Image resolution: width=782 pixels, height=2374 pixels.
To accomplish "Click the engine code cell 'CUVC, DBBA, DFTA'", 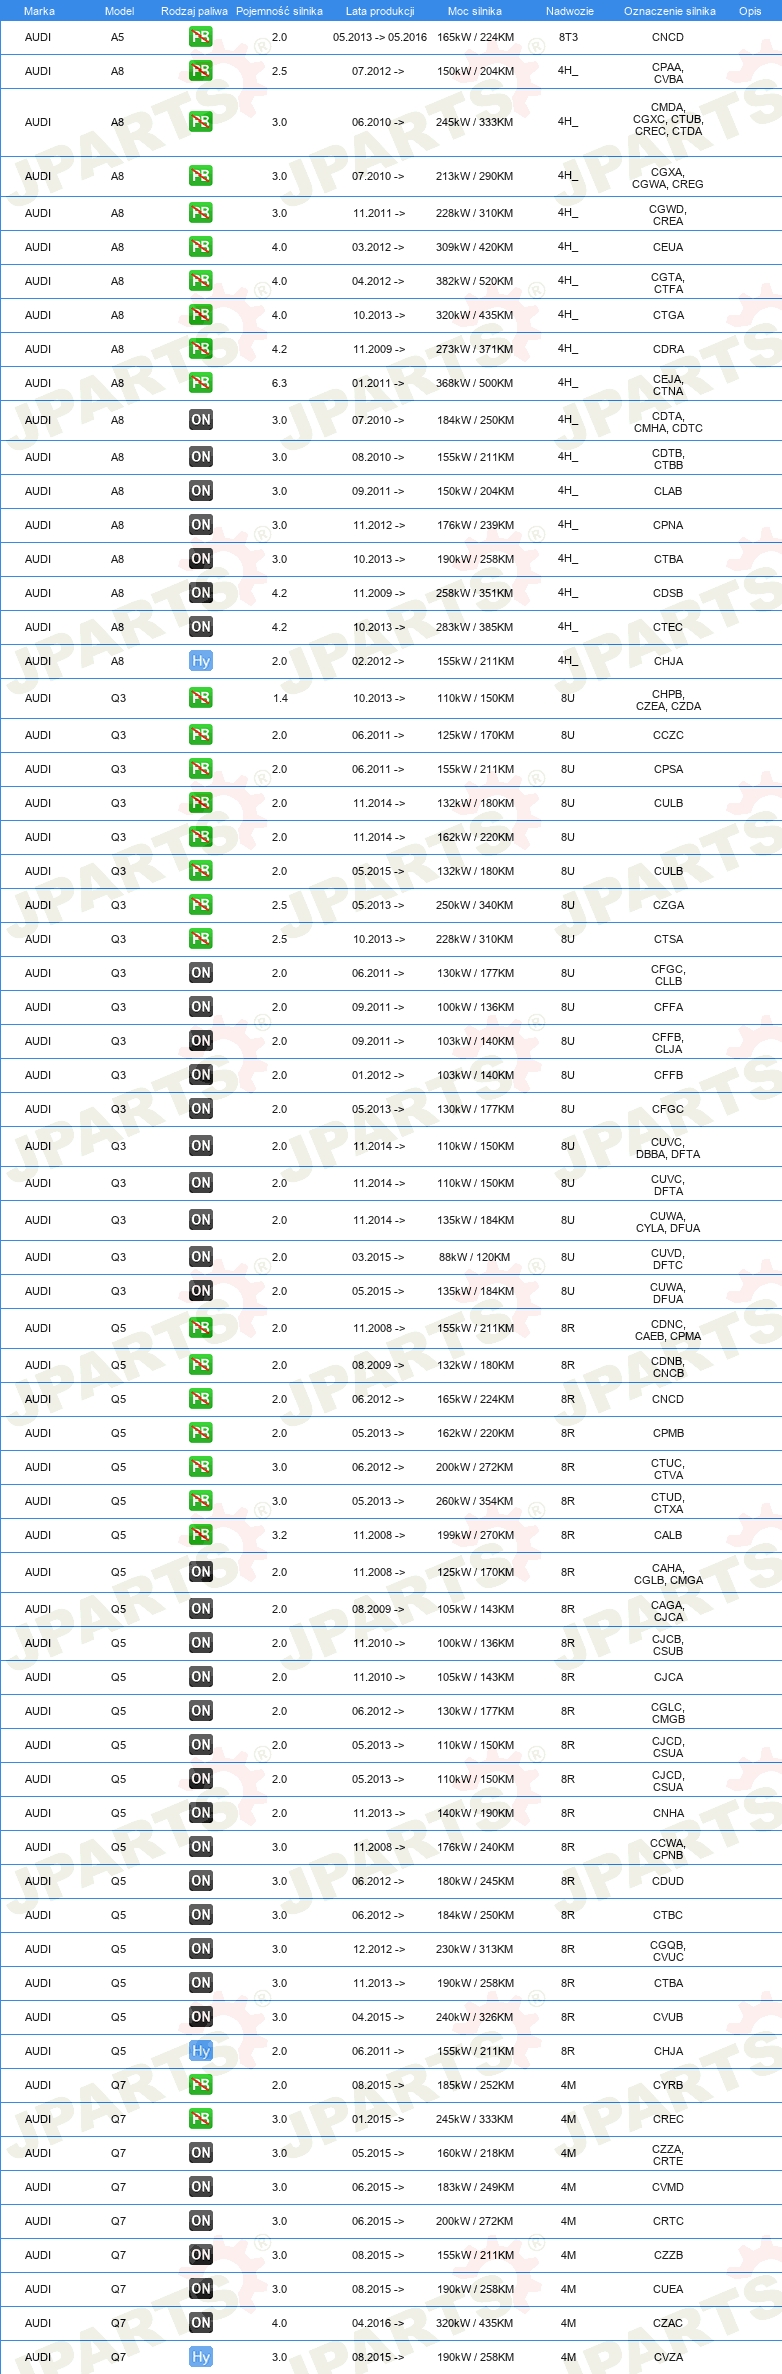I will 668,1148.
